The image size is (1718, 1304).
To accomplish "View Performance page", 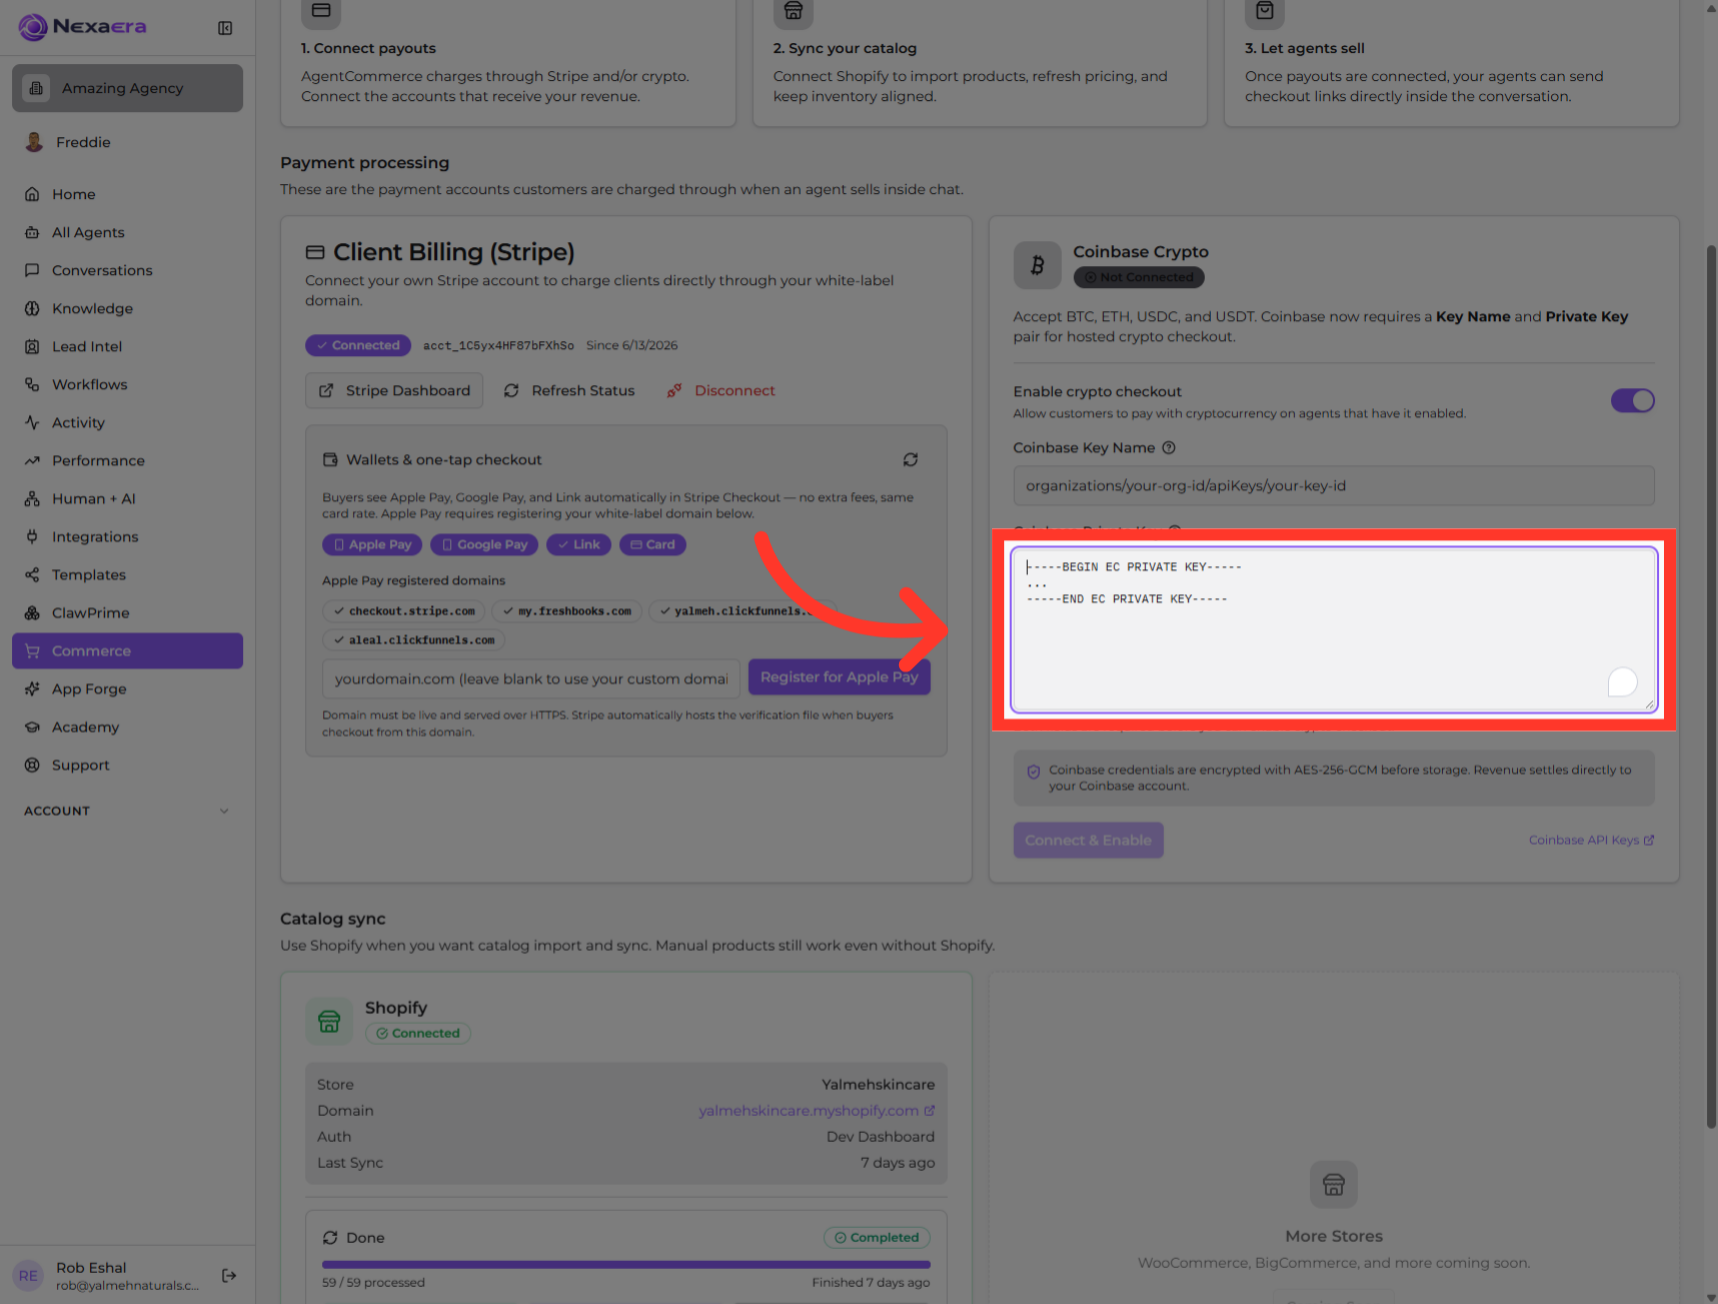I will [127, 460].
